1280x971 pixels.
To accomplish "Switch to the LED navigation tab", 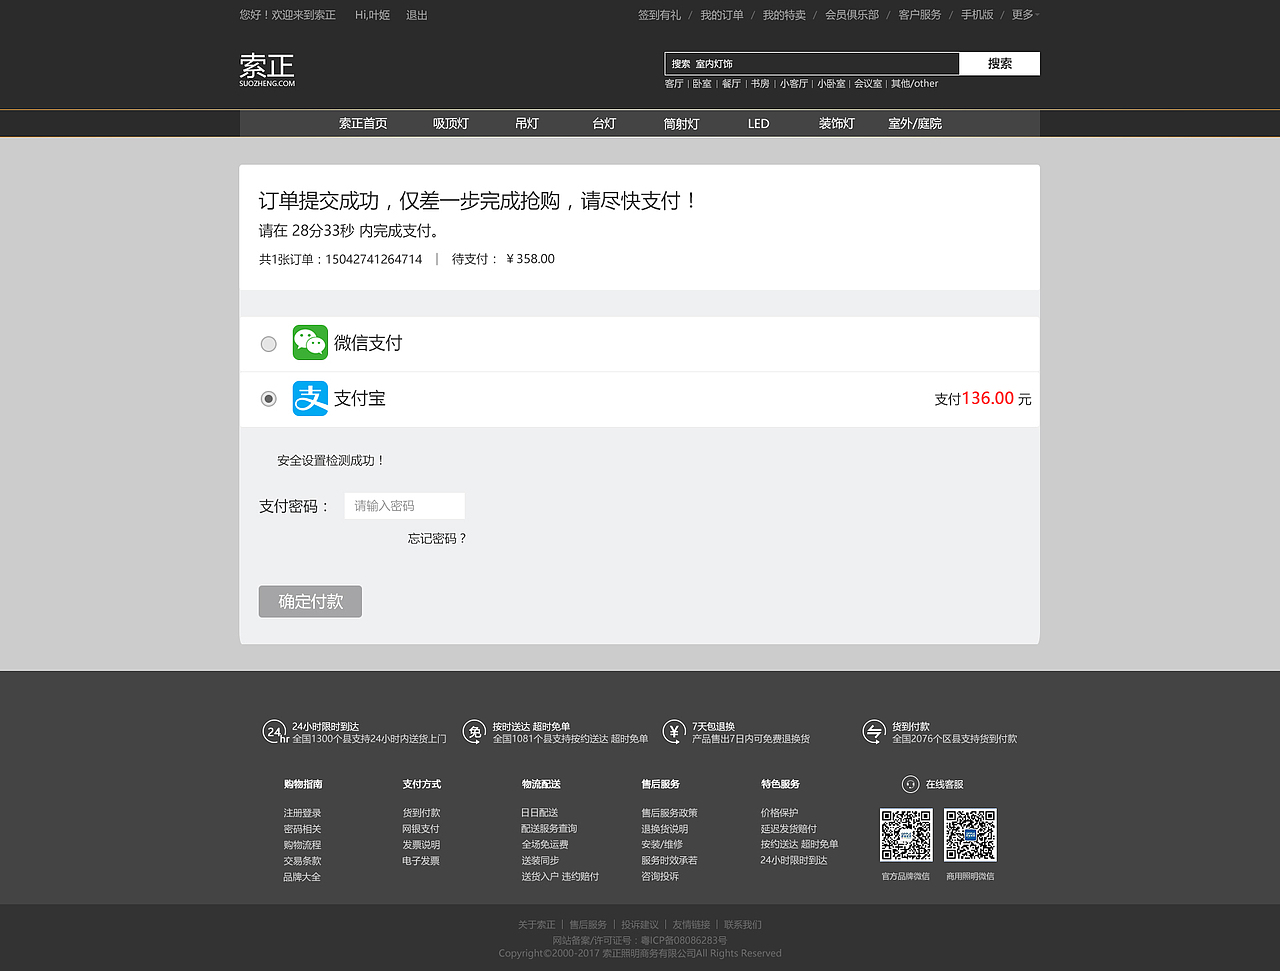I will point(758,123).
